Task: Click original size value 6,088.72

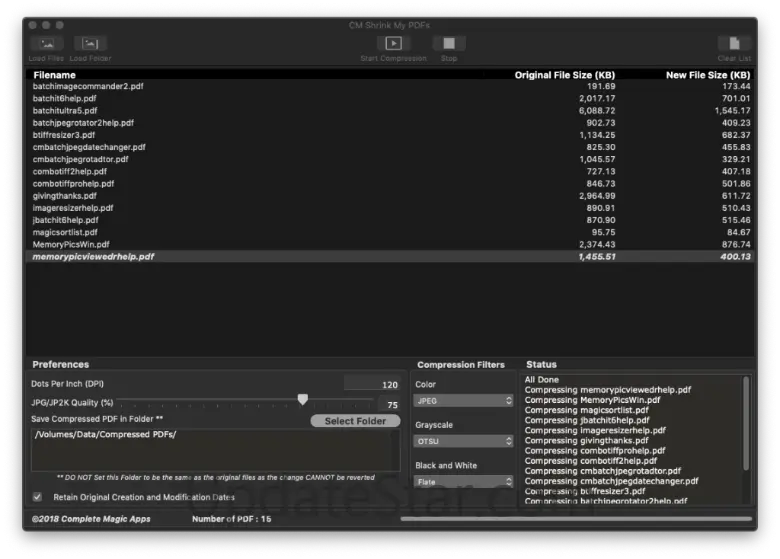Action: point(597,111)
